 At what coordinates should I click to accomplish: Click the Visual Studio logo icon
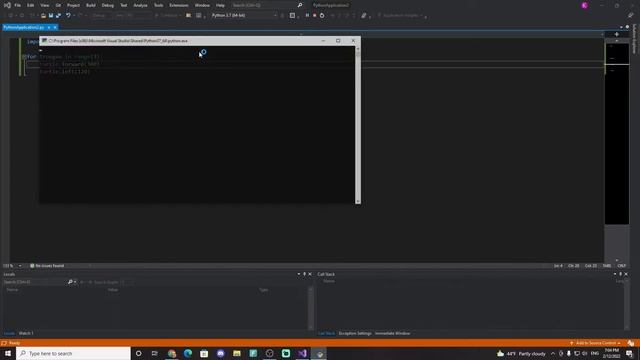[x=7, y=5]
